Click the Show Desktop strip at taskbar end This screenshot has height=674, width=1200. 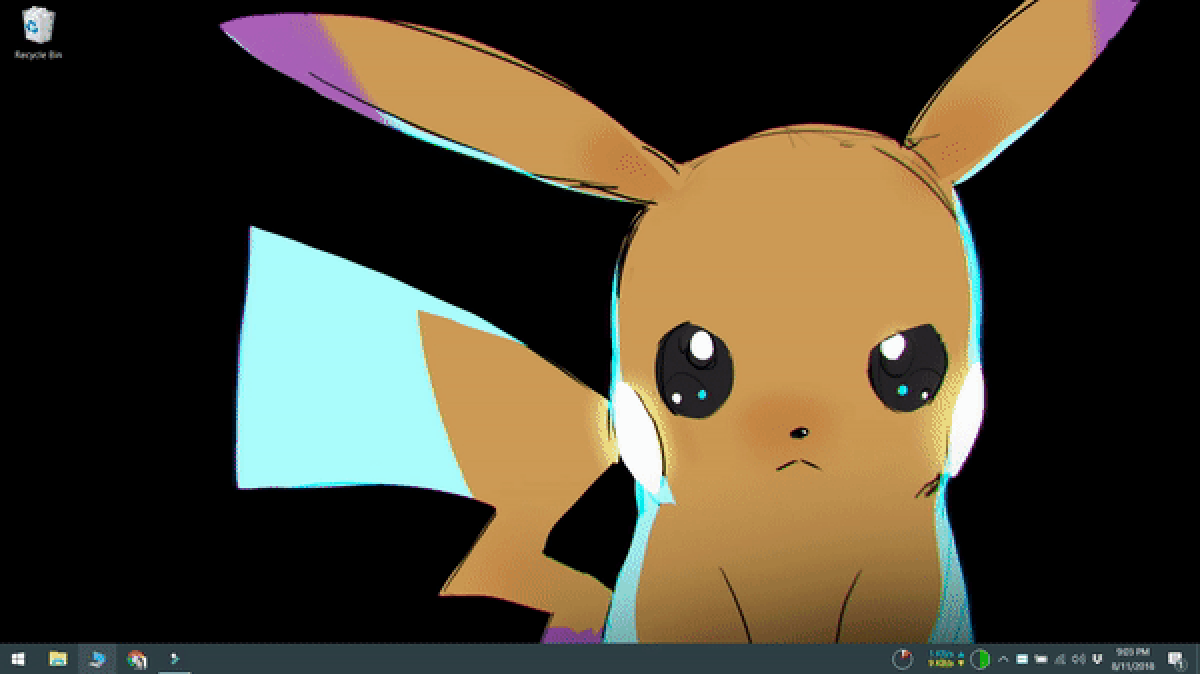pos(1198,660)
